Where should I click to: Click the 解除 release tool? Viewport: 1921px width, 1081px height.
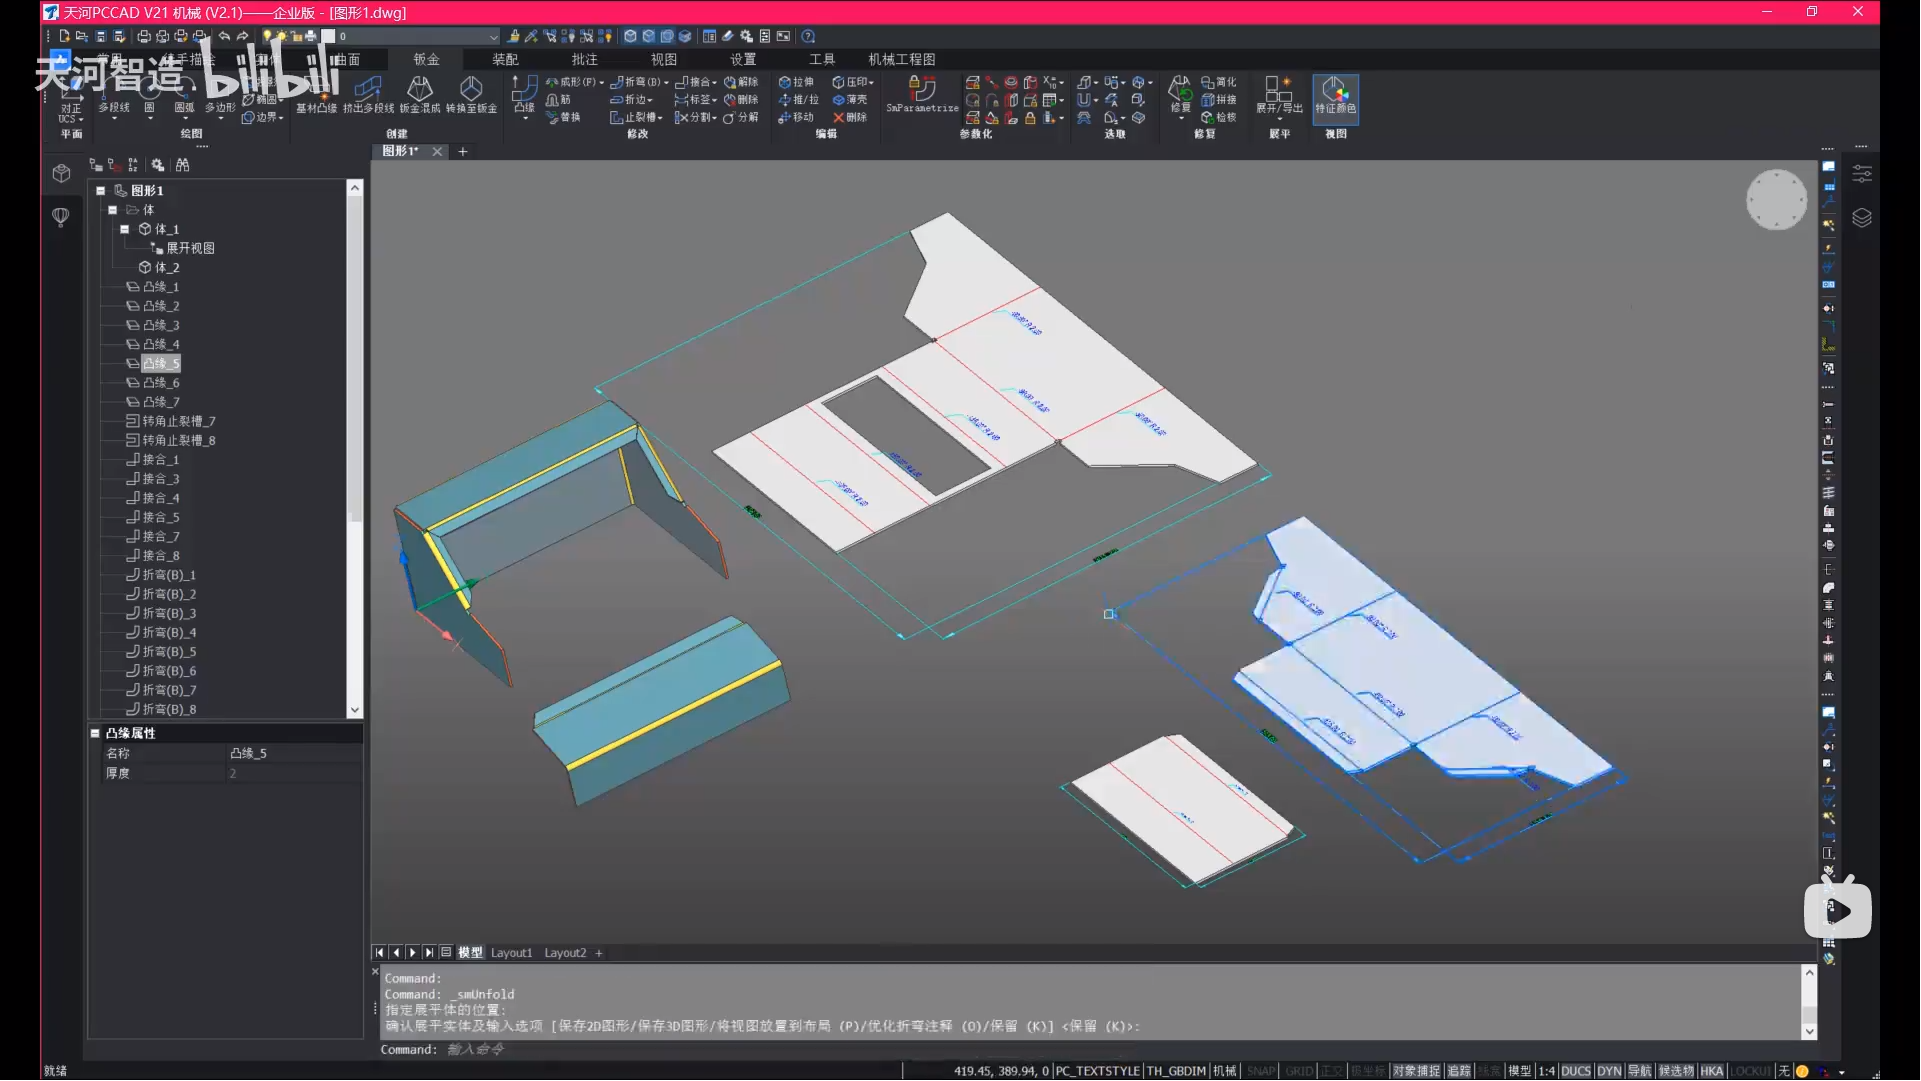tap(741, 82)
